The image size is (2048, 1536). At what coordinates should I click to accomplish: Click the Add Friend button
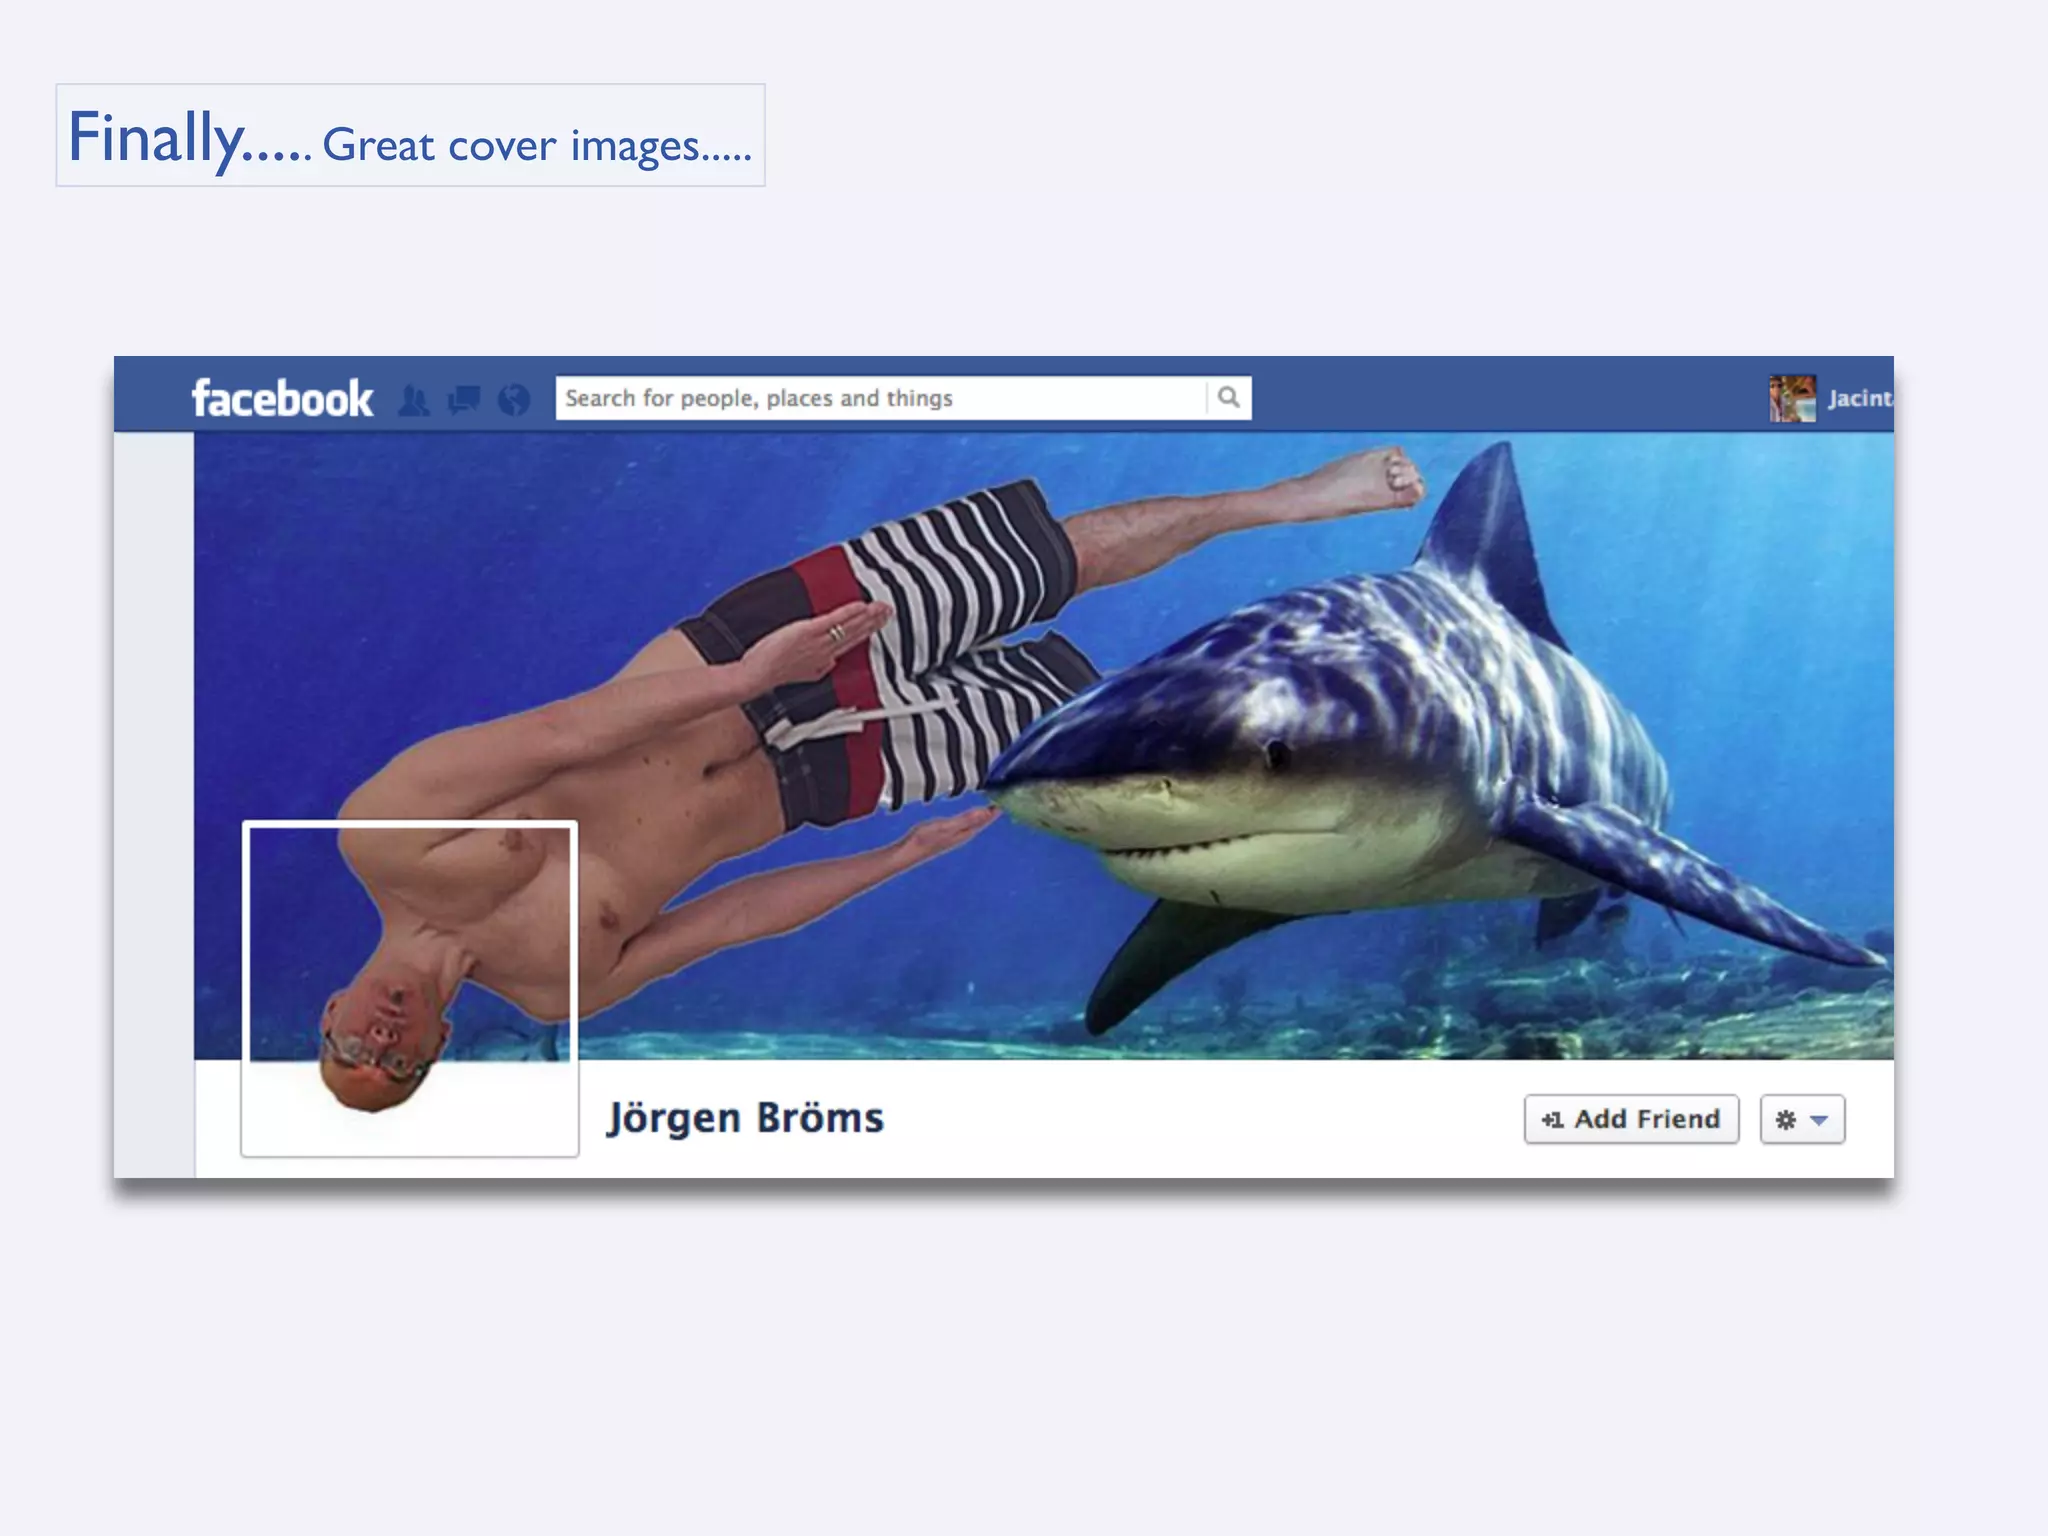point(1632,1119)
